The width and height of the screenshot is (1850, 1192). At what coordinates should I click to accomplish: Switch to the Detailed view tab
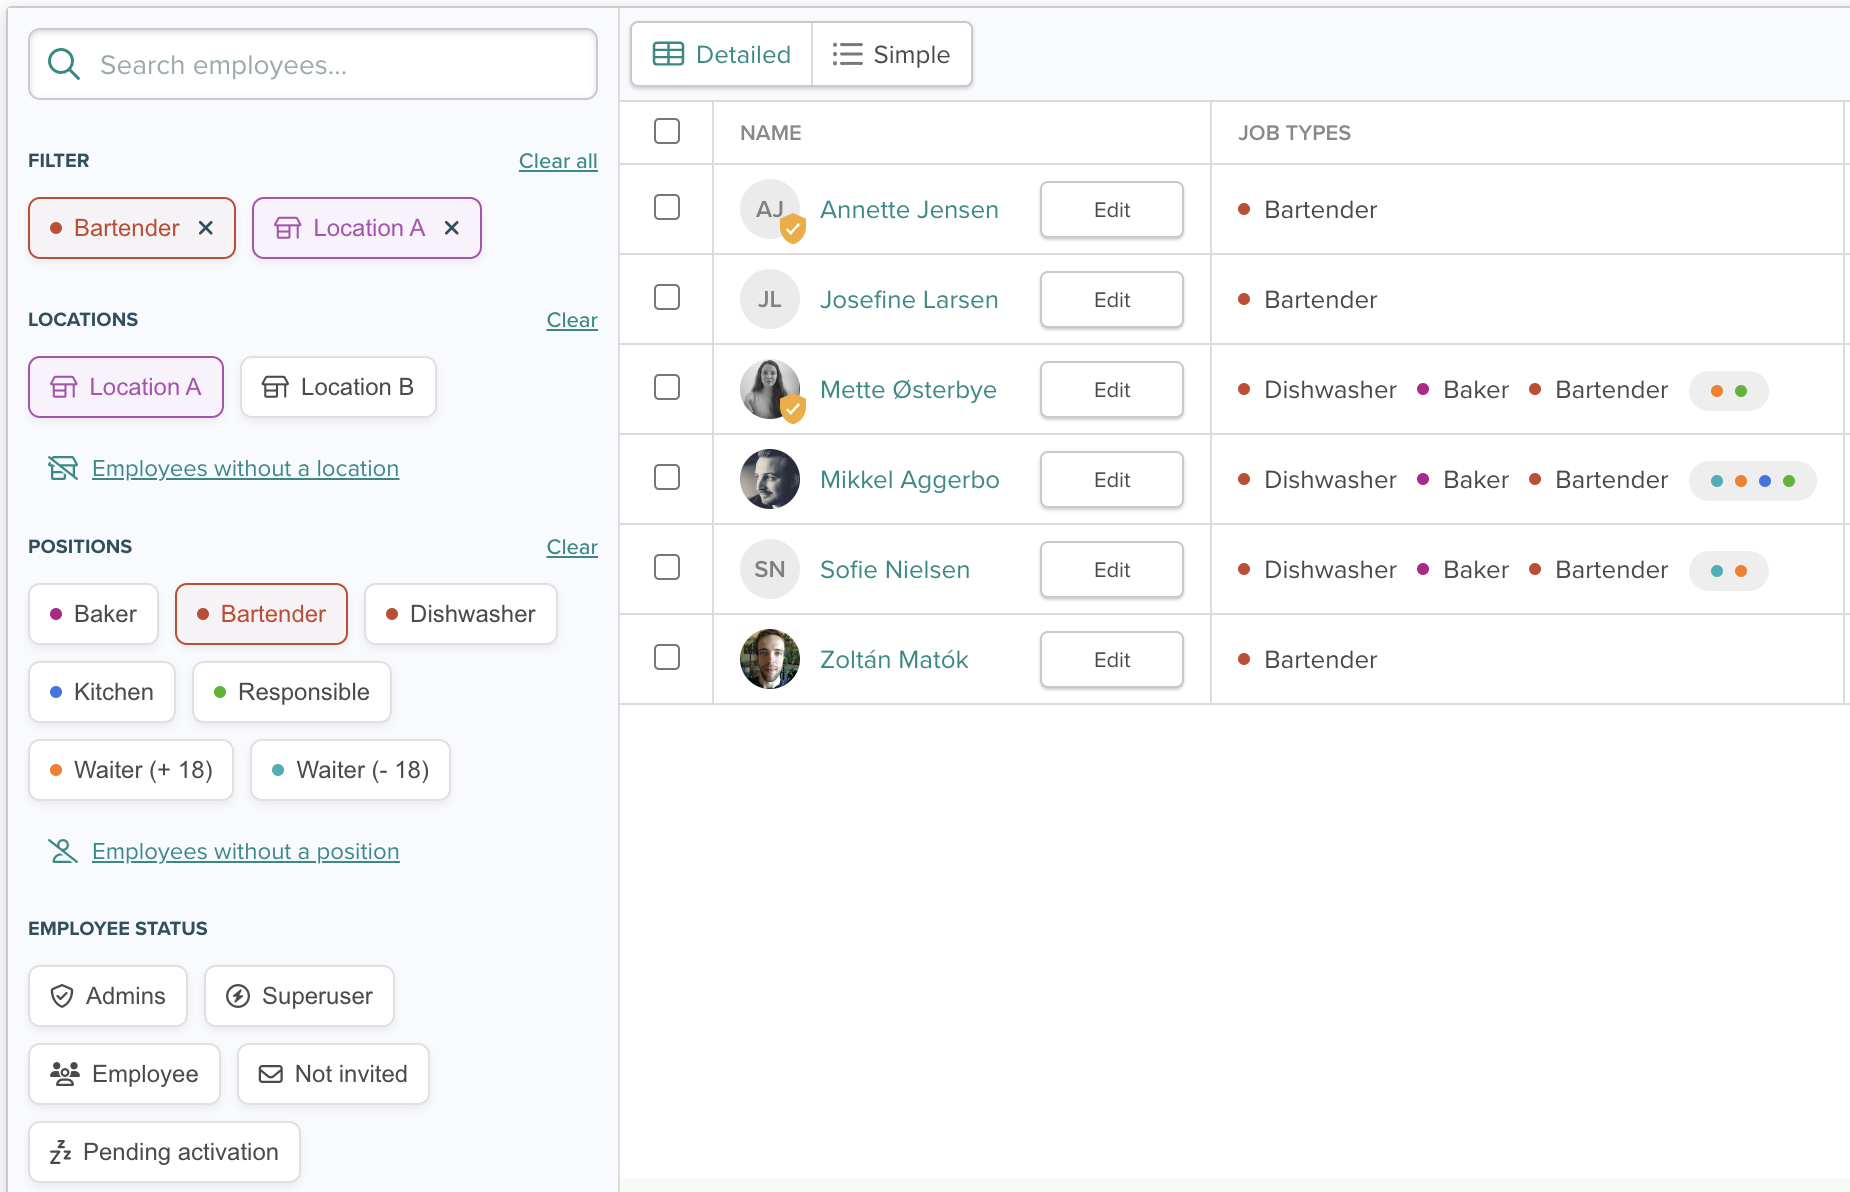tap(722, 55)
